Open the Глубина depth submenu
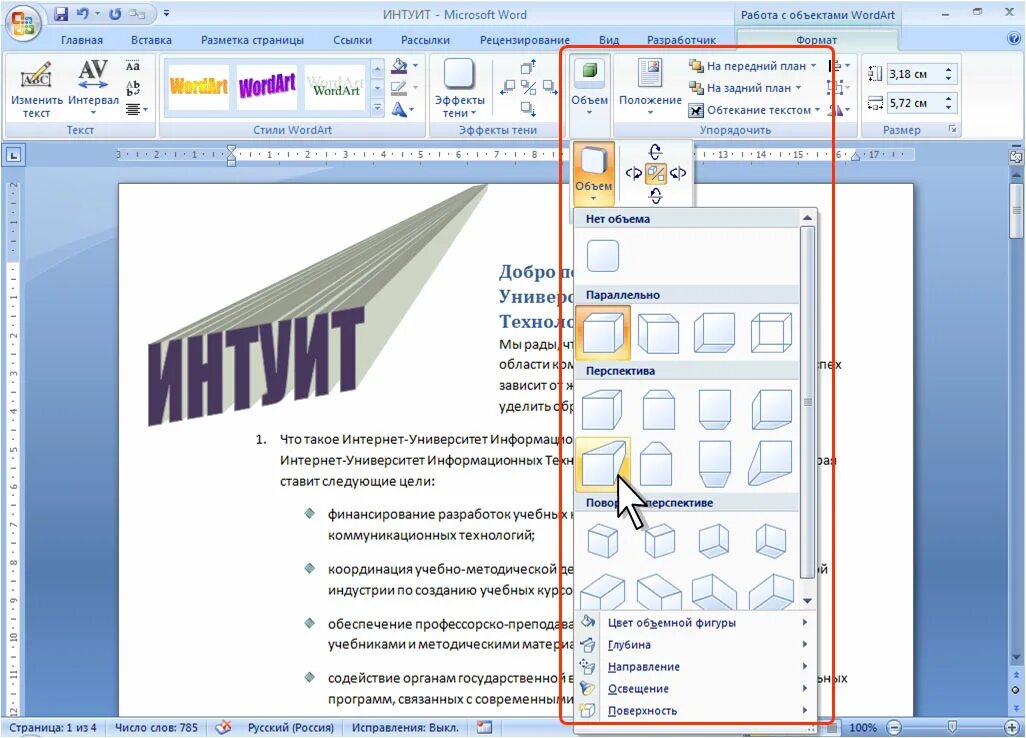1026x738 pixels. [694, 644]
